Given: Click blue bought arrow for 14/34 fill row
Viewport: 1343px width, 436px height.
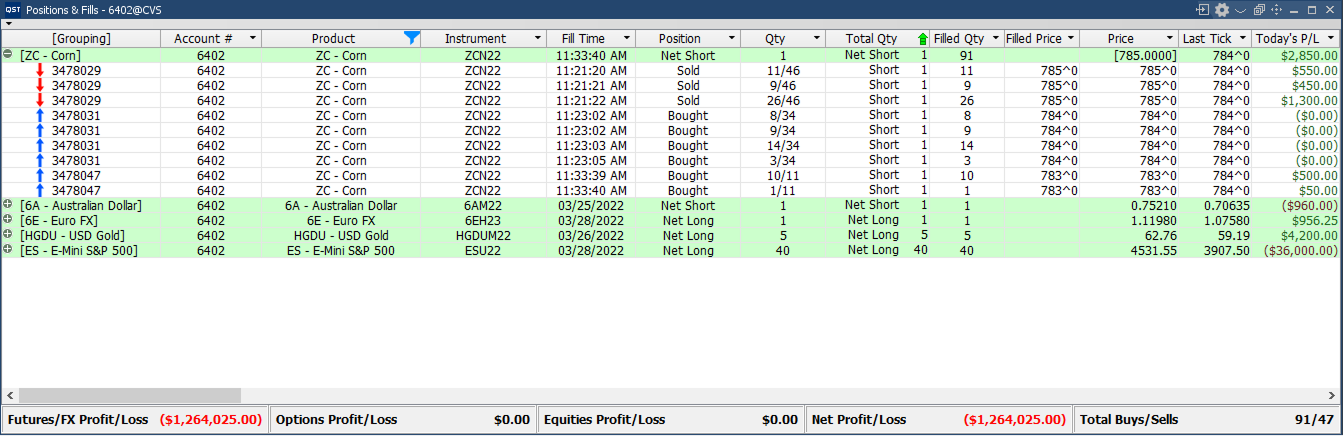Looking at the screenshot, I should point(39,146).
